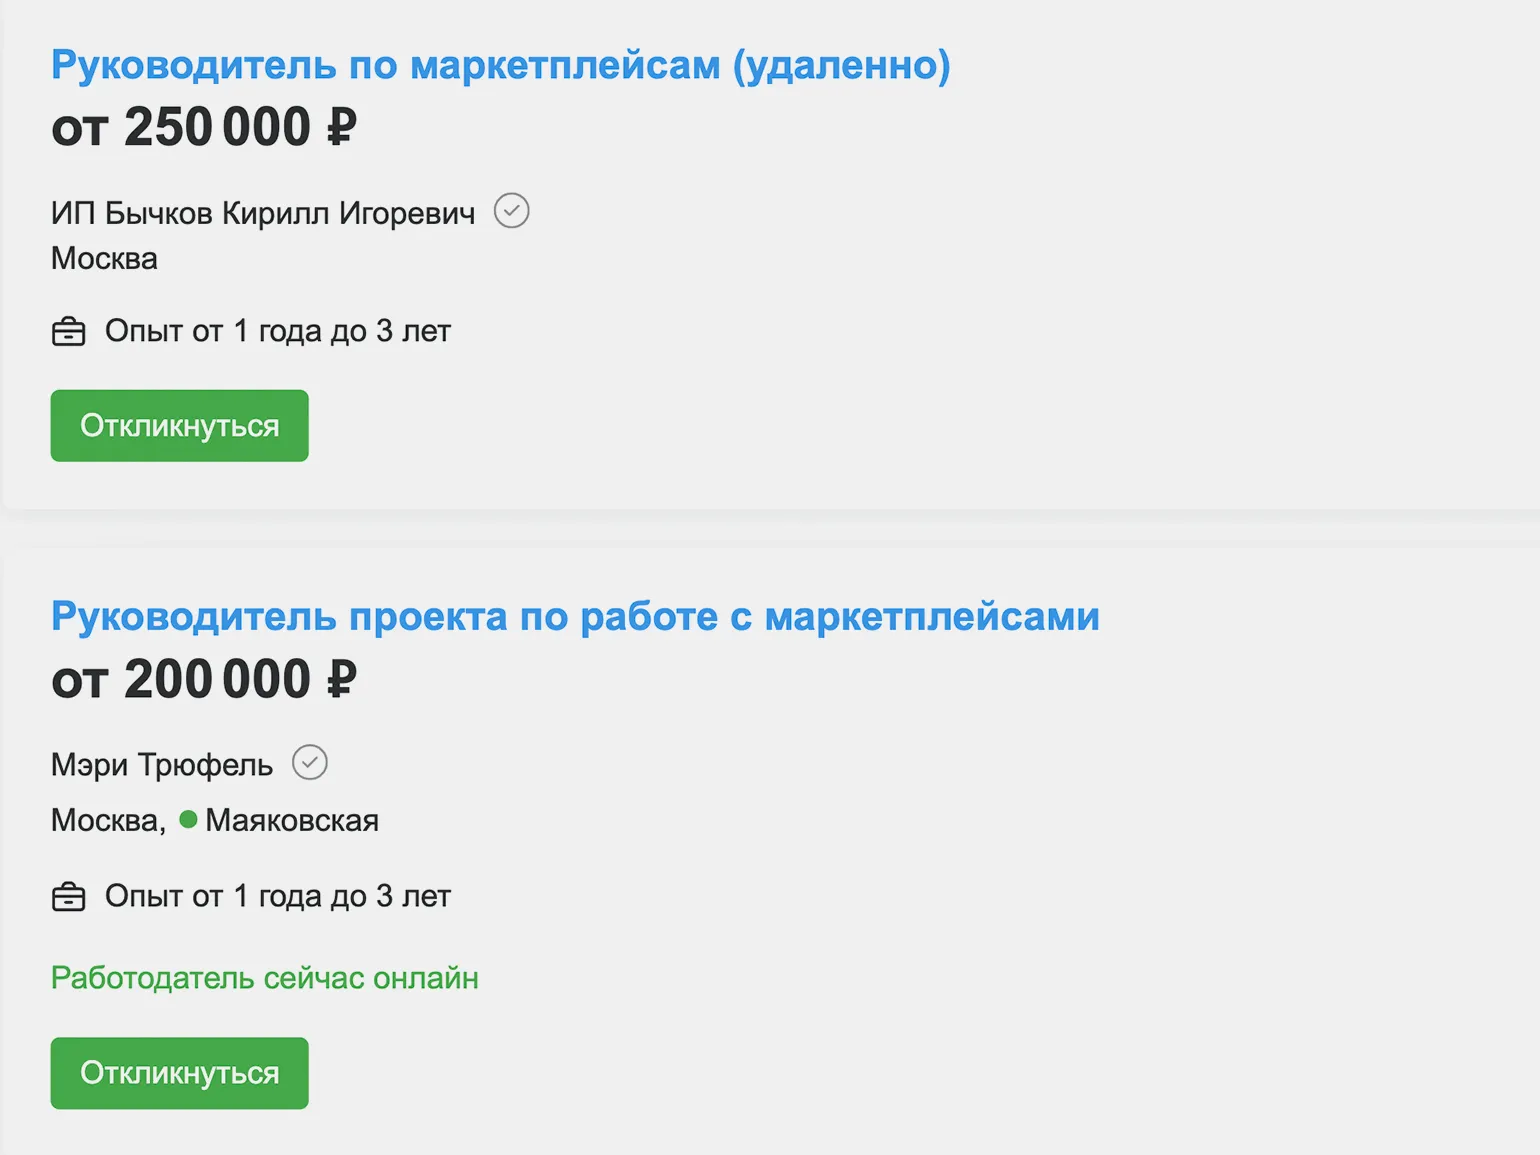Click verified checkmark next to Мэри Трюфель
Screen dimensions: 1540x1155
310,763
